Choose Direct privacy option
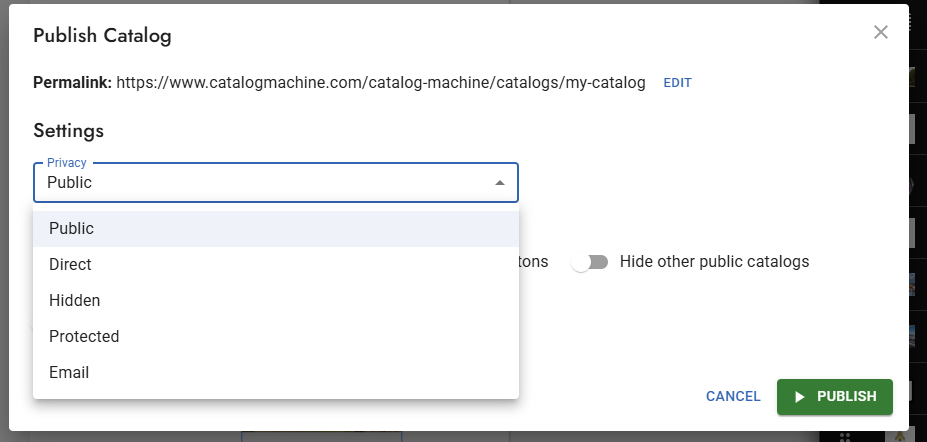927x442 pixels. pyautogui.click(x=276, y=265)
